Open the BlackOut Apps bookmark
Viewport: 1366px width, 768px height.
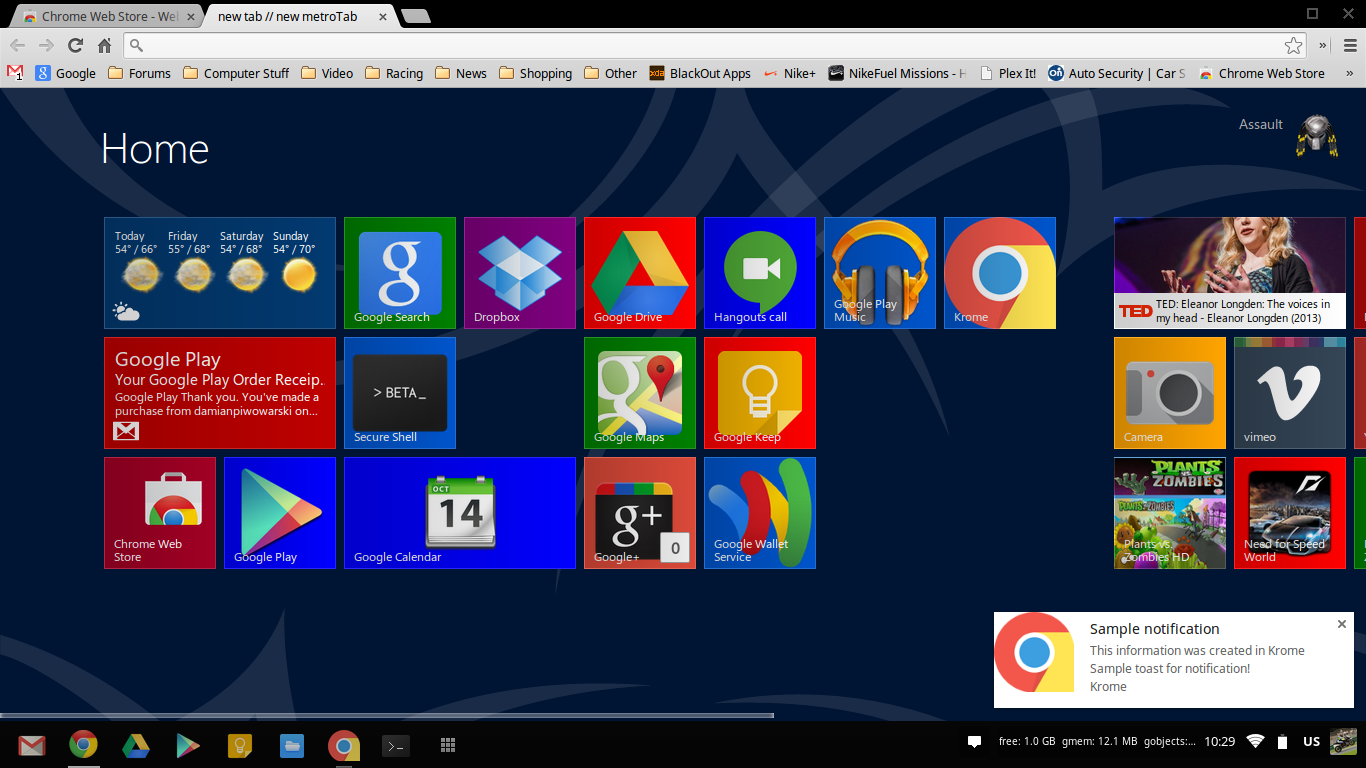click(700, 73)
